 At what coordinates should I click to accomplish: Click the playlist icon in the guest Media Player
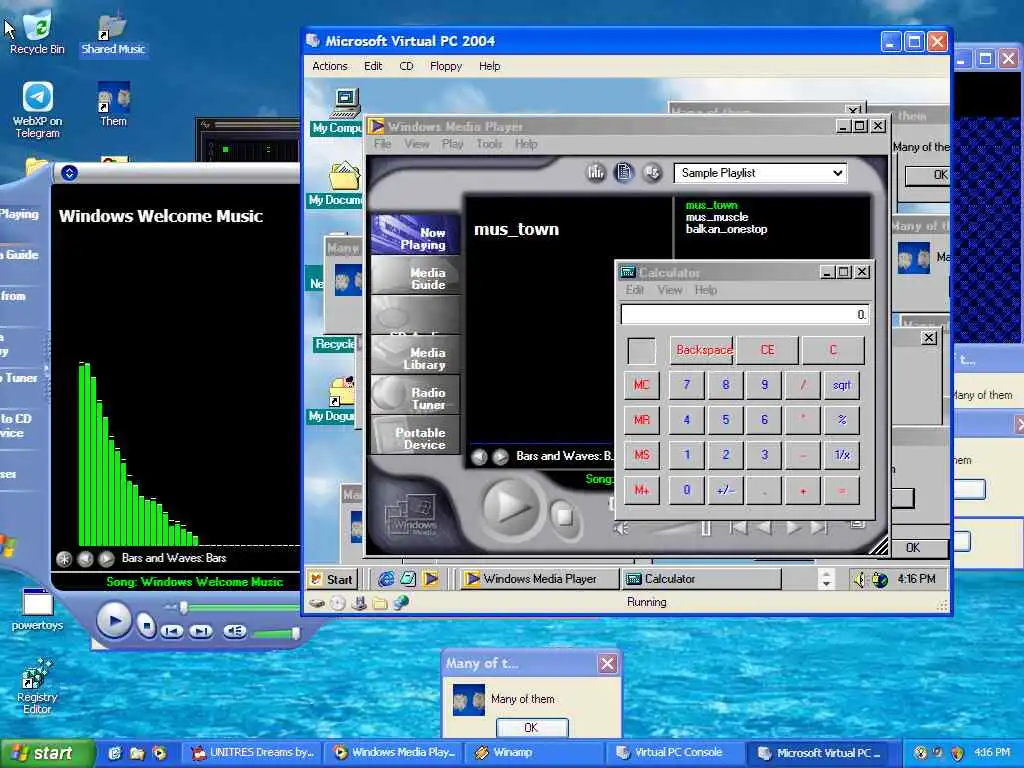point(624,172)
